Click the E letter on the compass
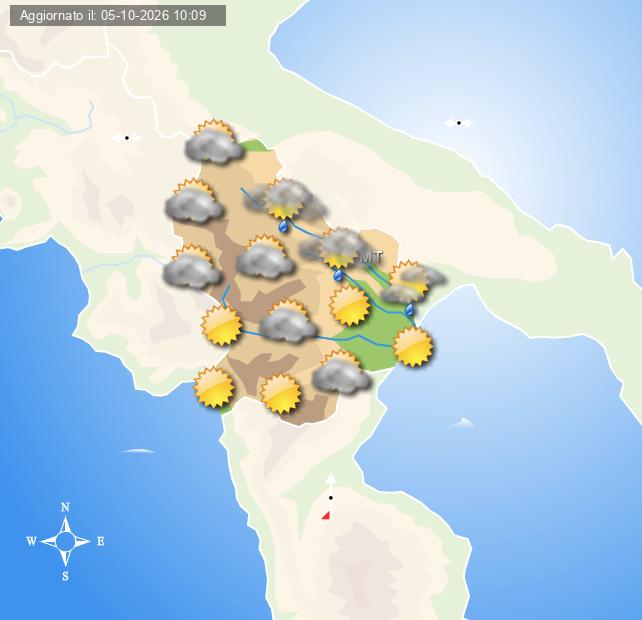This screenshot has height=620, width=642. point(100,541)
